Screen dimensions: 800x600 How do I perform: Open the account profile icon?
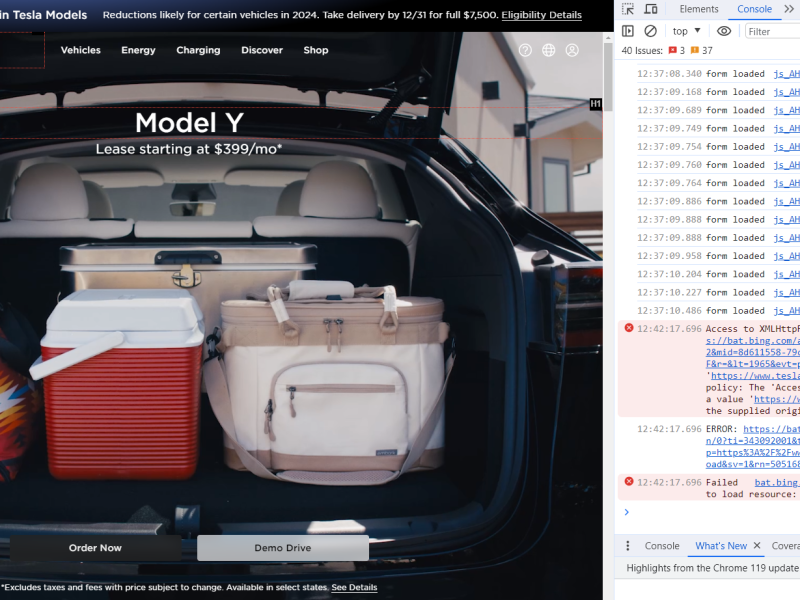tap(572, 50)
